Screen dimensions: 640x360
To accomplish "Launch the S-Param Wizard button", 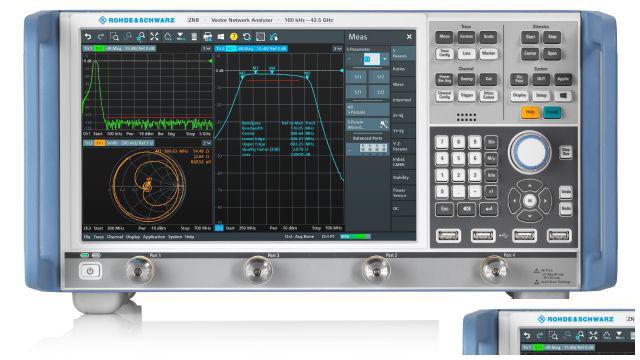I will click(x=367, y=124).
